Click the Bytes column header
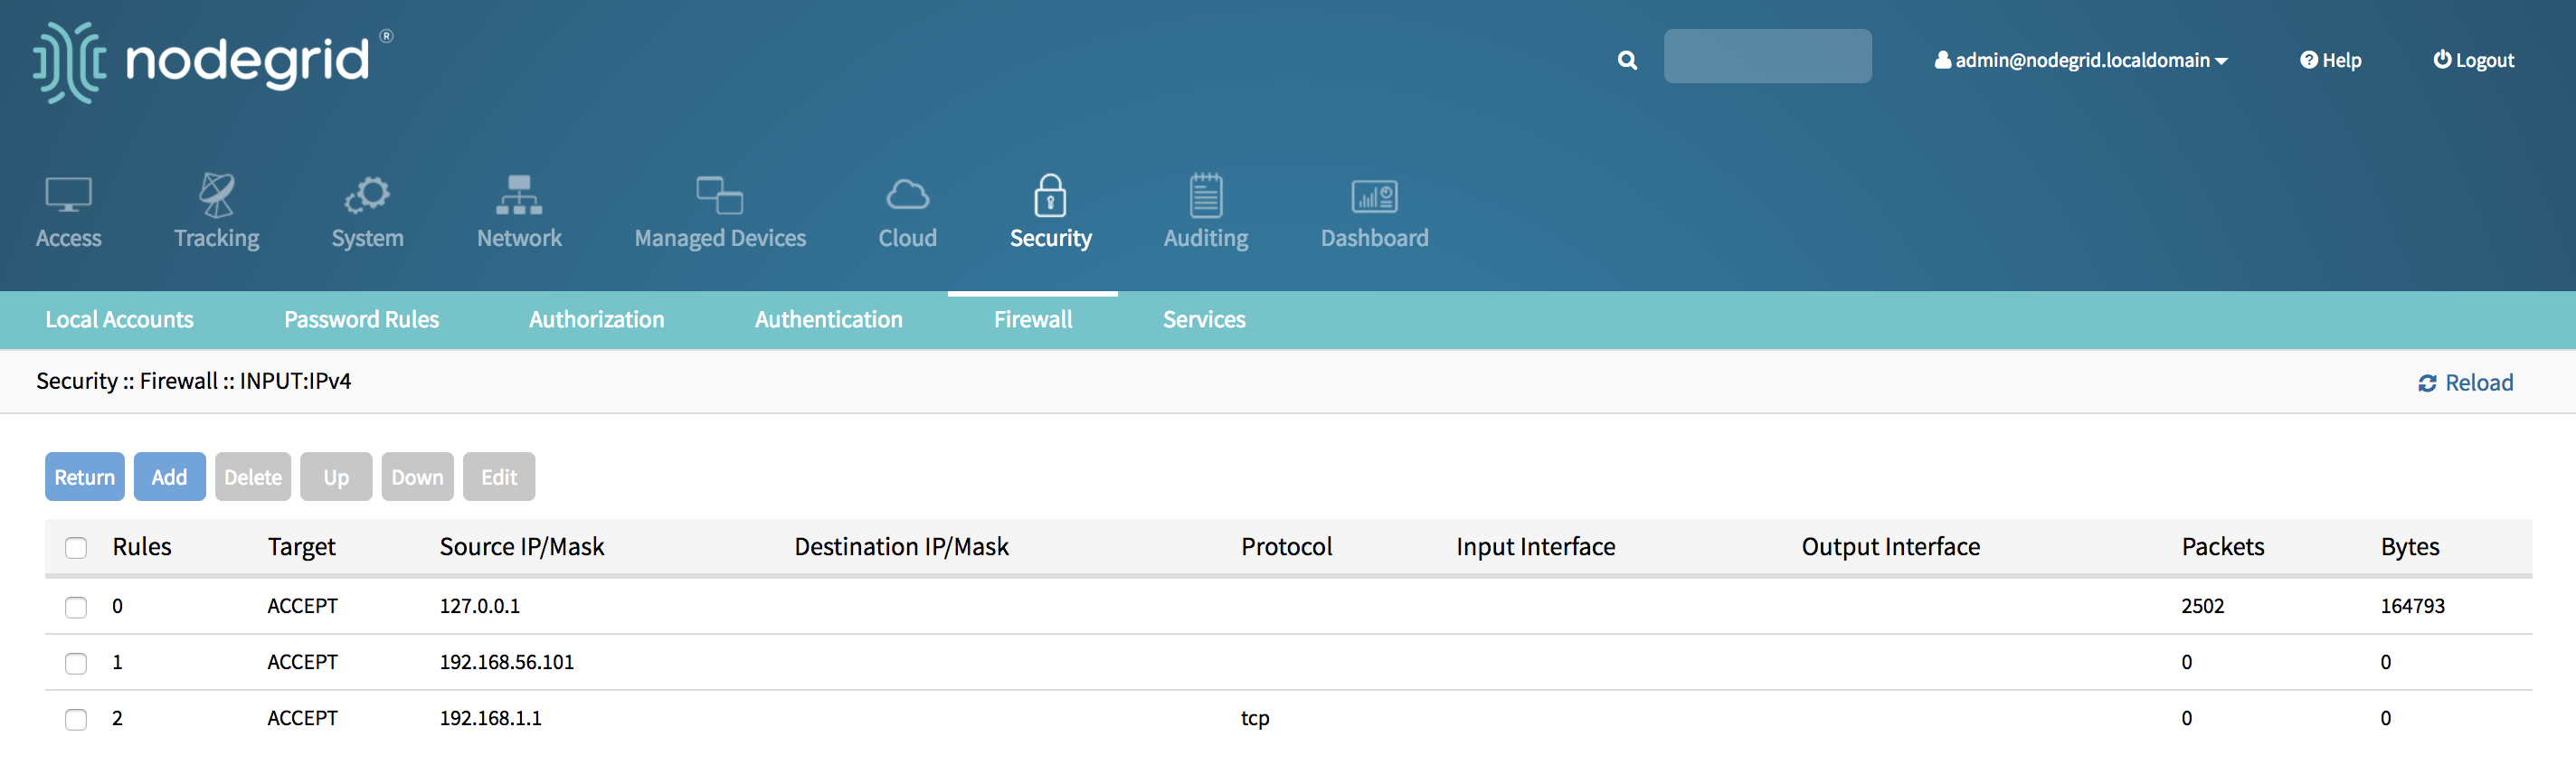Viewport: 2576px width, 765px height. tap(2409, 547)
